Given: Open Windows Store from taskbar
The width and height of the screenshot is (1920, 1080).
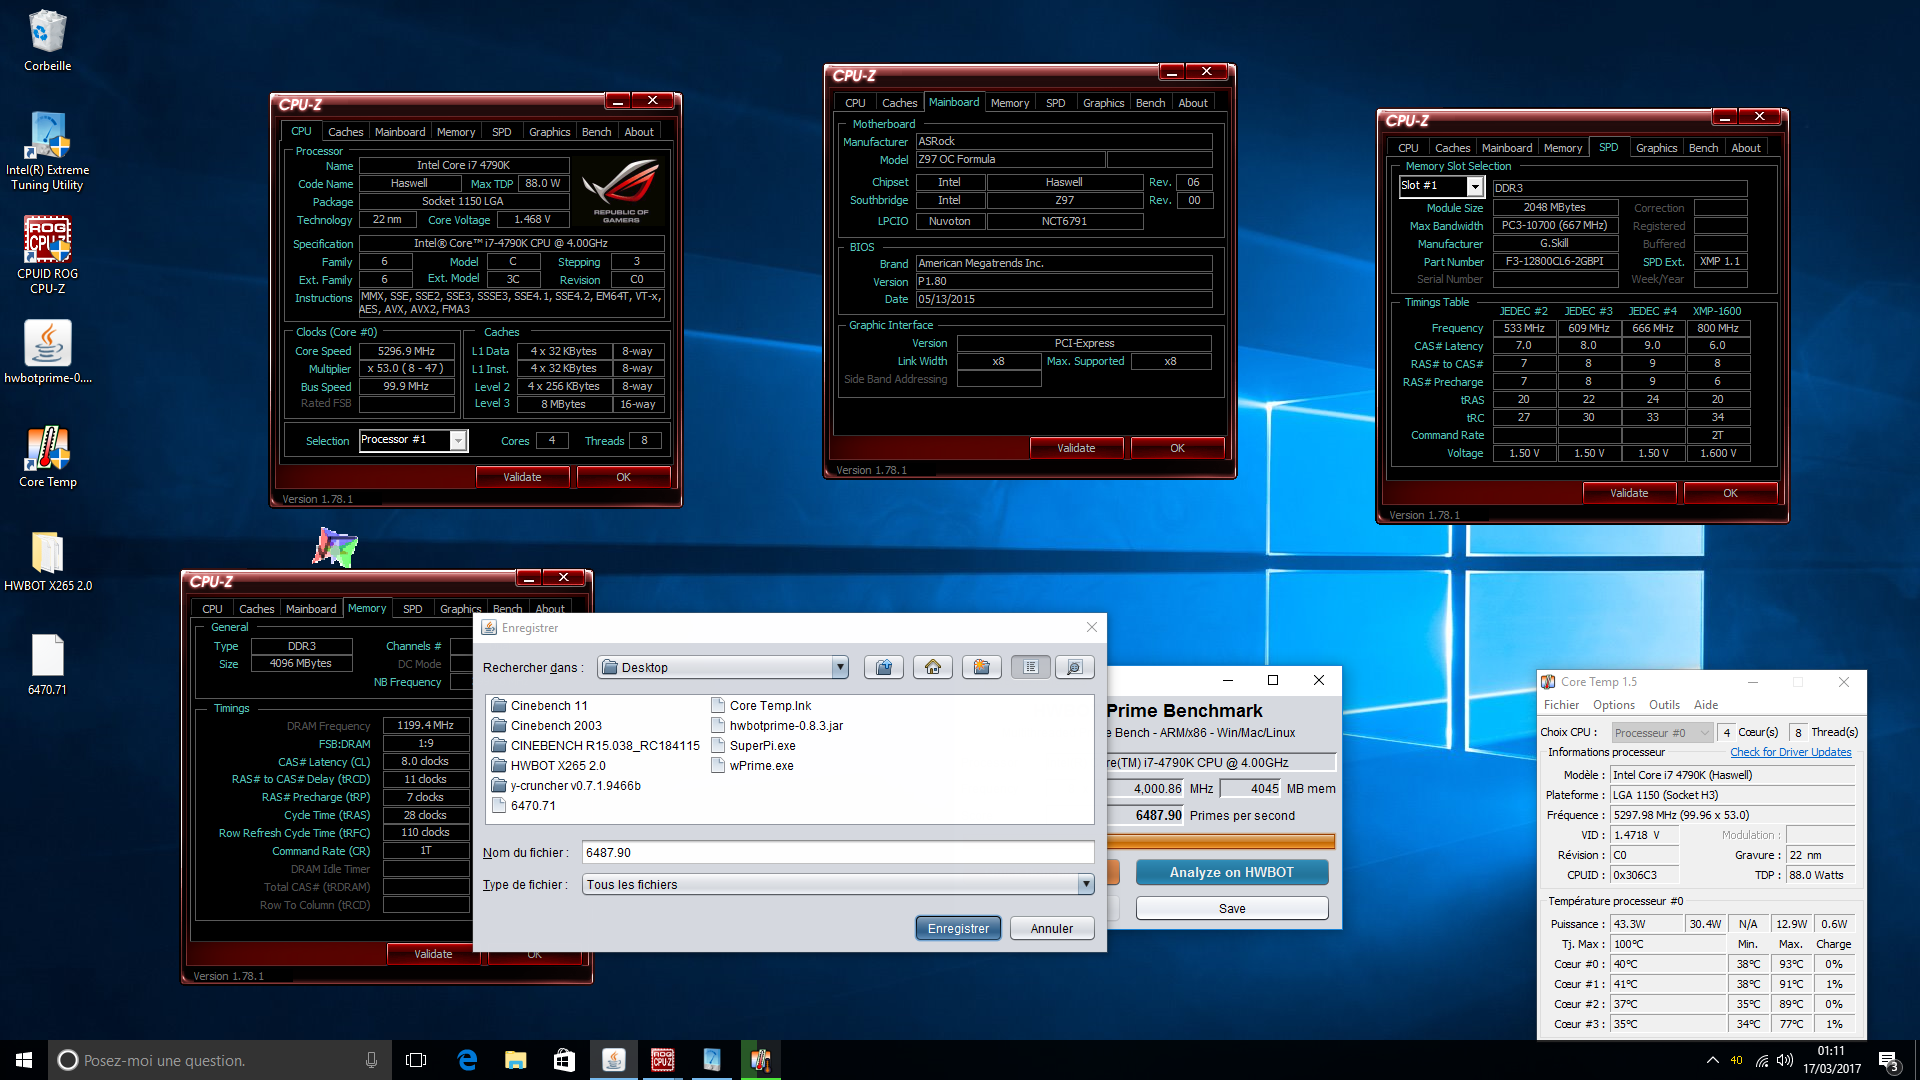Looking at the screenshot, I should tap(564, 1060).
